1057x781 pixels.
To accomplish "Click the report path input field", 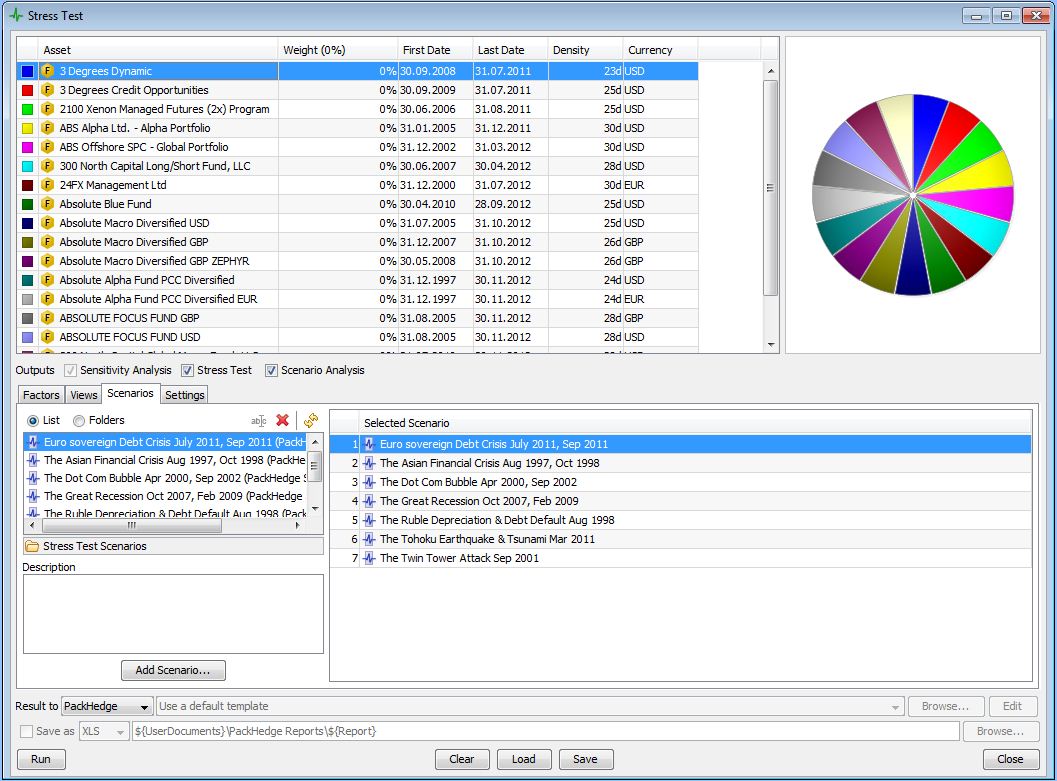I will tap(545, 731).
